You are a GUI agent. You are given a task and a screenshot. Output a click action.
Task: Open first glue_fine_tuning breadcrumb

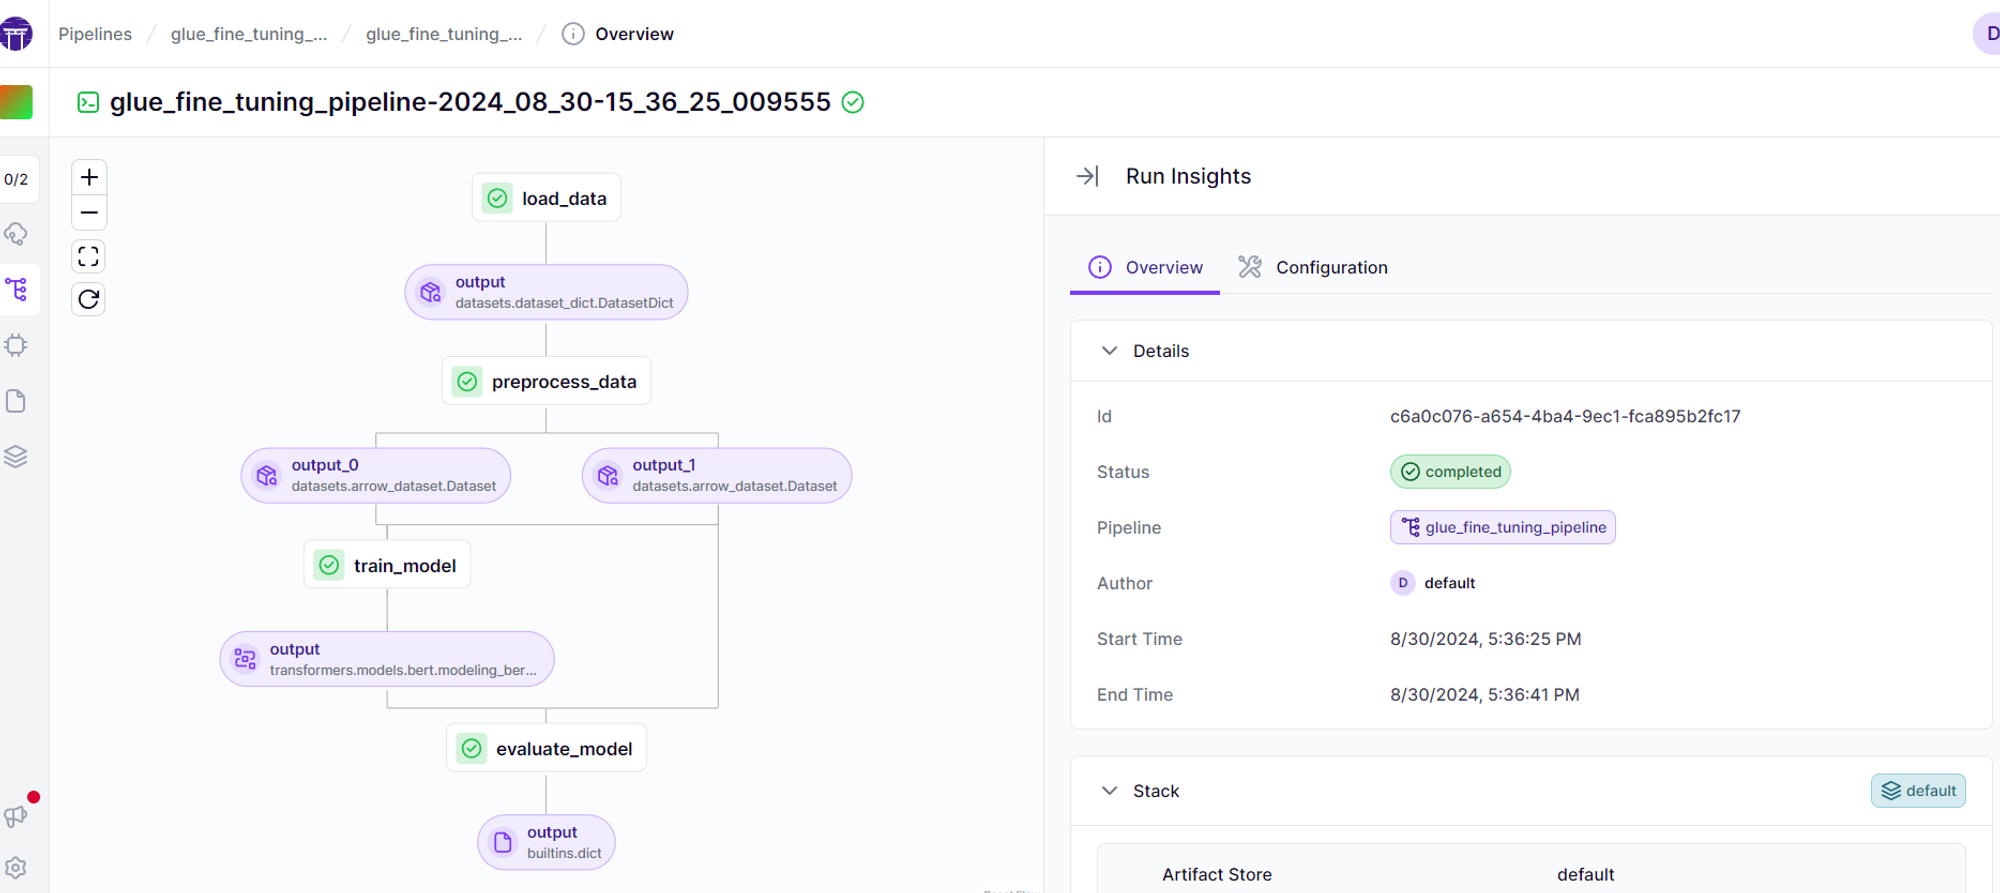pyautogui.click(x=249, y=34)
